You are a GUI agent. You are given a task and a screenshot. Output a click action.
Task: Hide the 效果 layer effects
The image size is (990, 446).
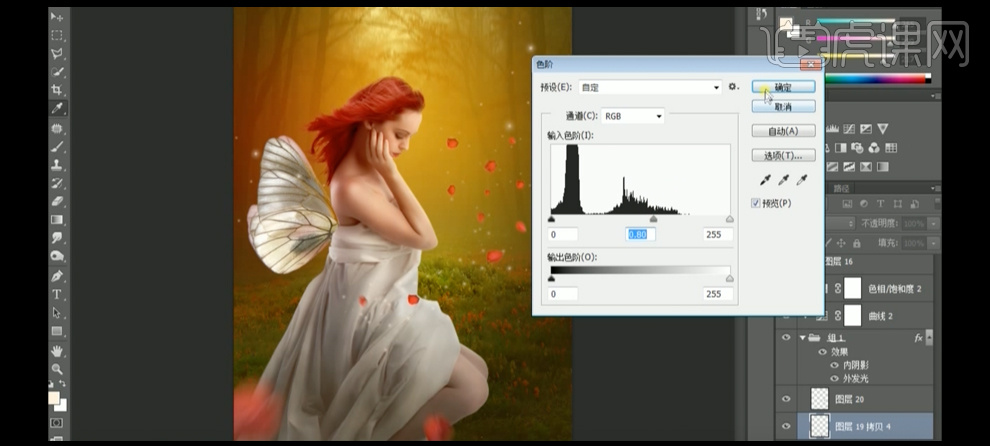pos(823,352)
